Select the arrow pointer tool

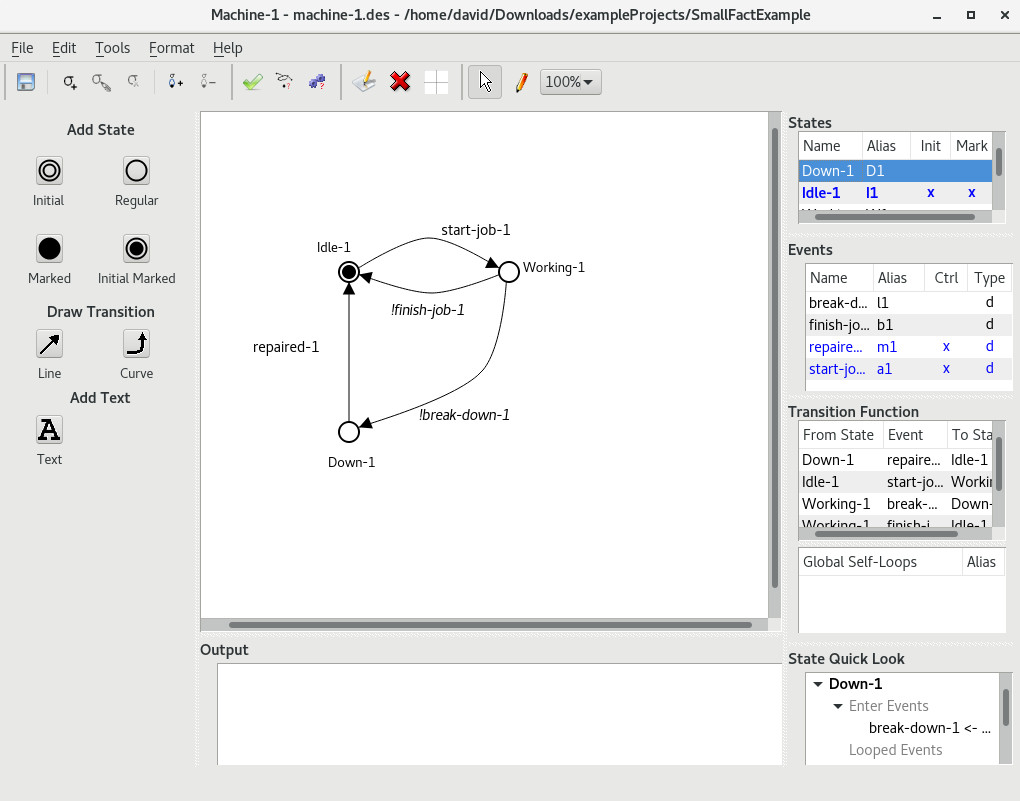[x=485, y=82]
